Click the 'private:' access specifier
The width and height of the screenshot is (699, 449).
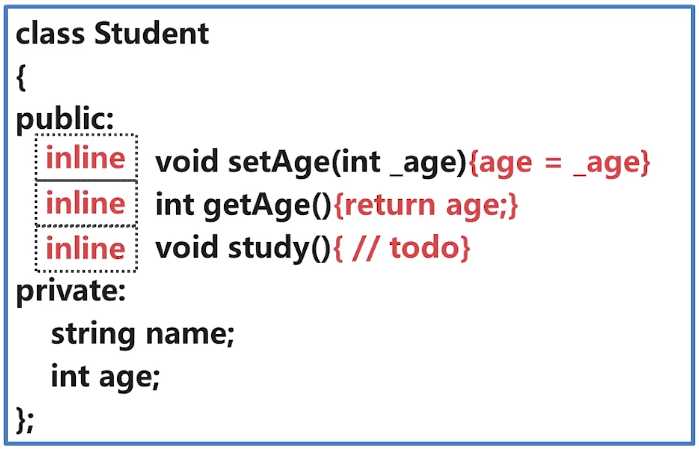71,291
